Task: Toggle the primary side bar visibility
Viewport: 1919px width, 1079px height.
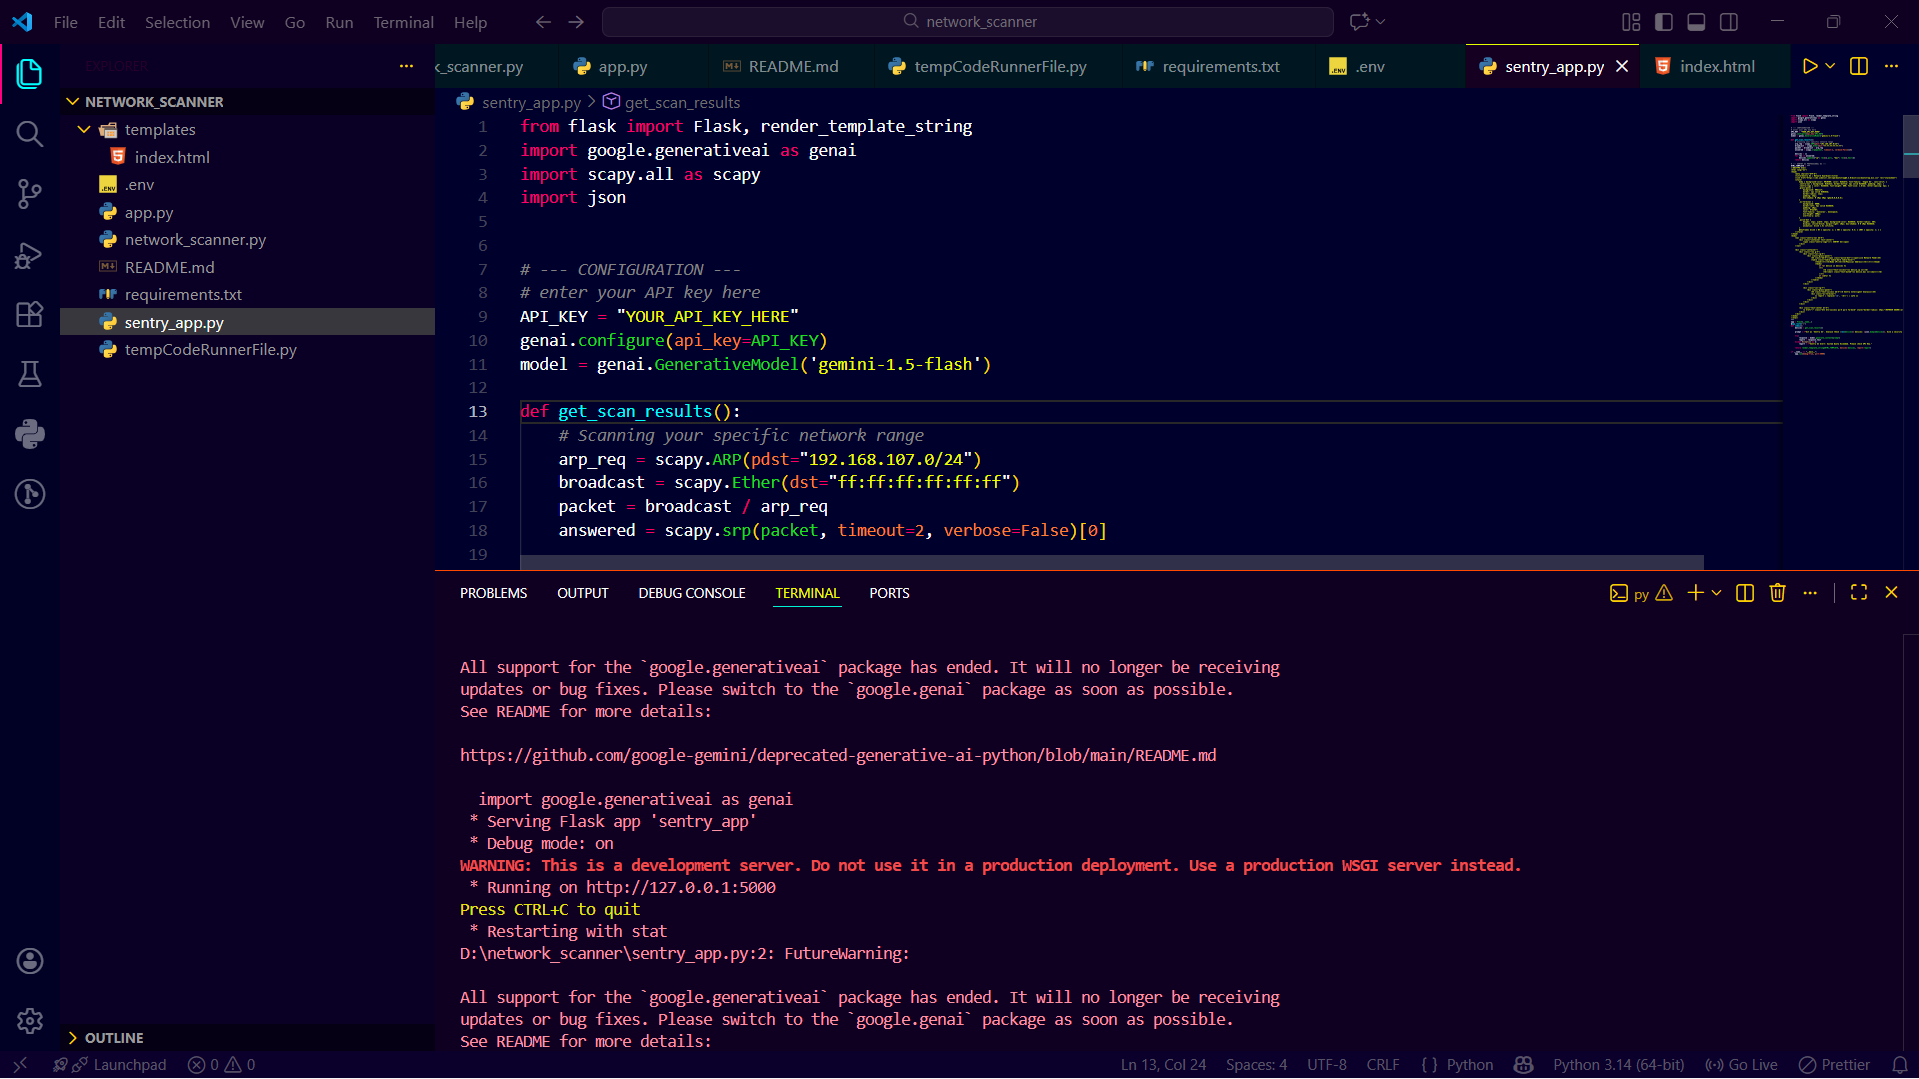Action: click(1664, 22)
